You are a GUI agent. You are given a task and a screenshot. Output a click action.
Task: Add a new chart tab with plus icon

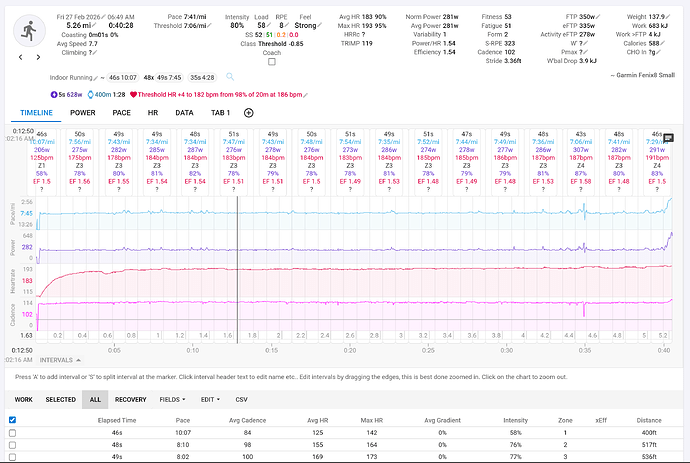click(248, 113)
